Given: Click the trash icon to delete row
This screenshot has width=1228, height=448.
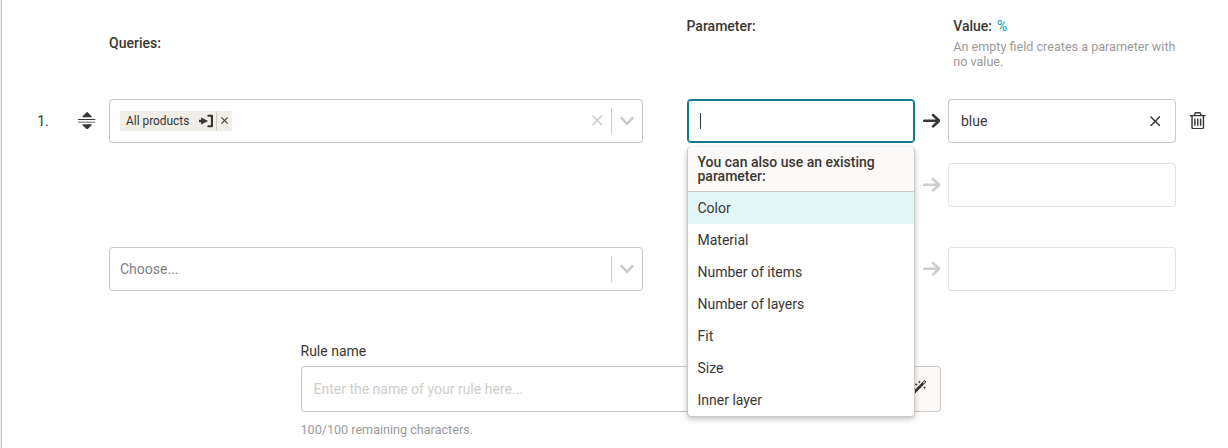Looking at the screenshot, I should tap(1197, 121).
